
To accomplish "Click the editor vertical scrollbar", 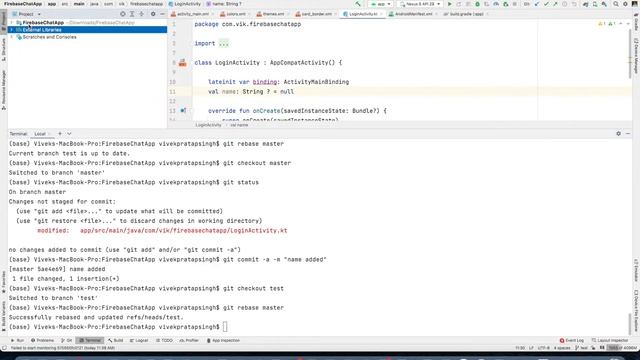I will tap(631, 53).
